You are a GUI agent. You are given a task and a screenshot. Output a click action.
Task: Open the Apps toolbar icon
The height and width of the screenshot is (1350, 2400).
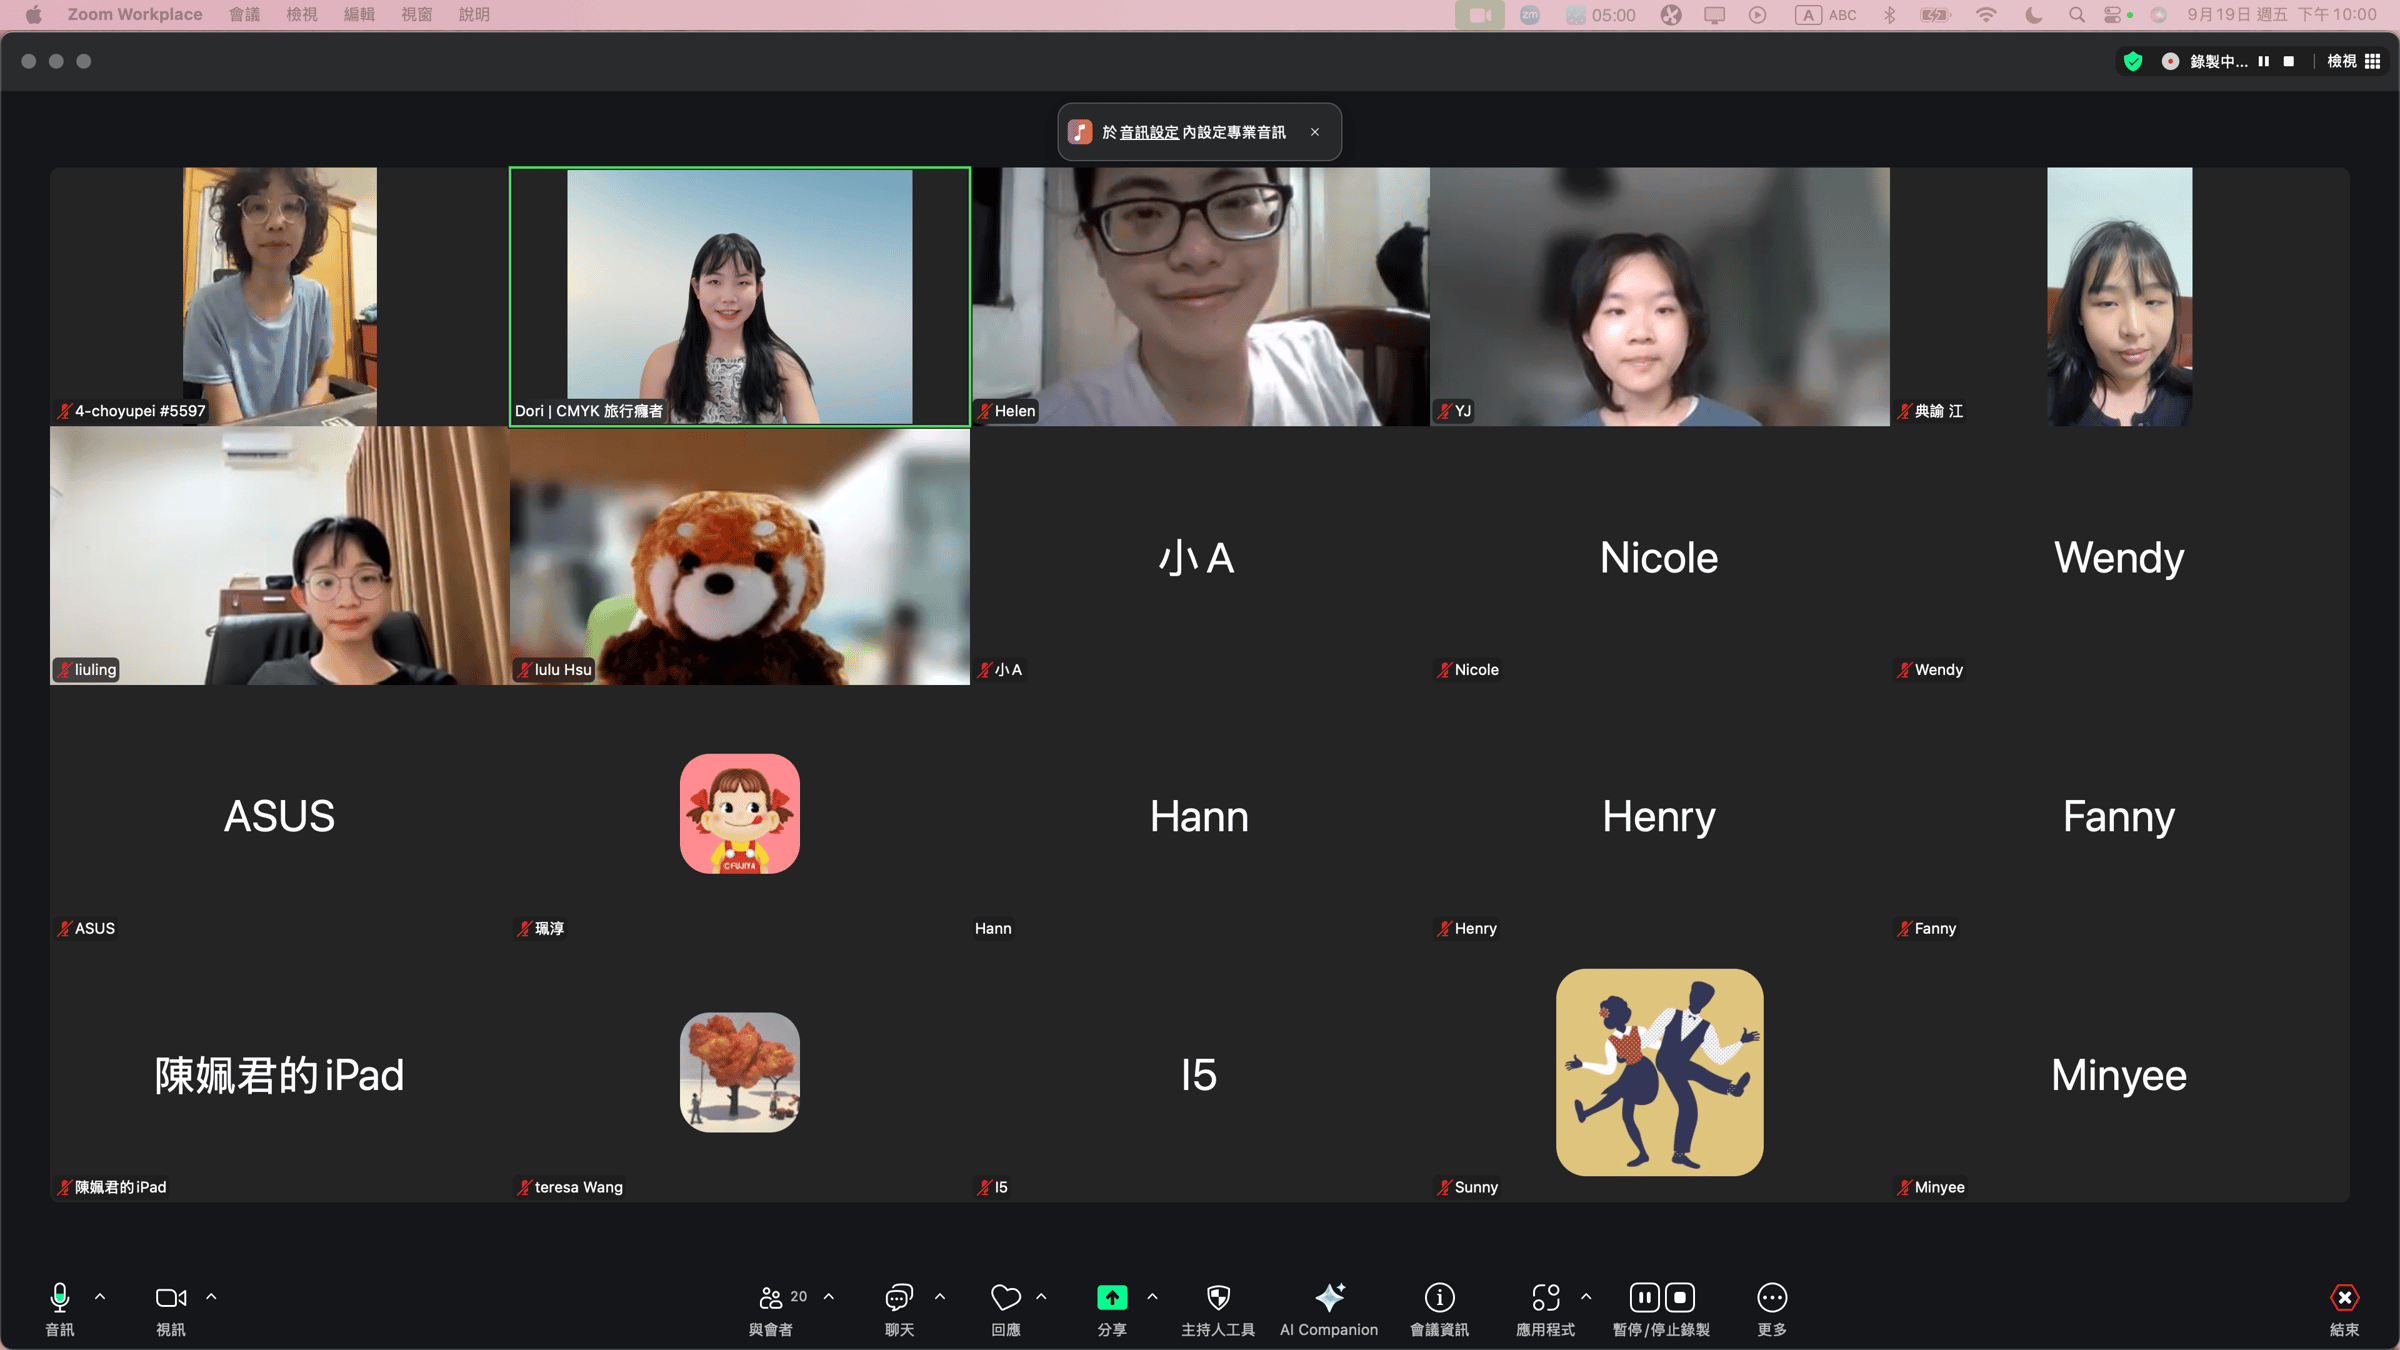[1545, 1298]
